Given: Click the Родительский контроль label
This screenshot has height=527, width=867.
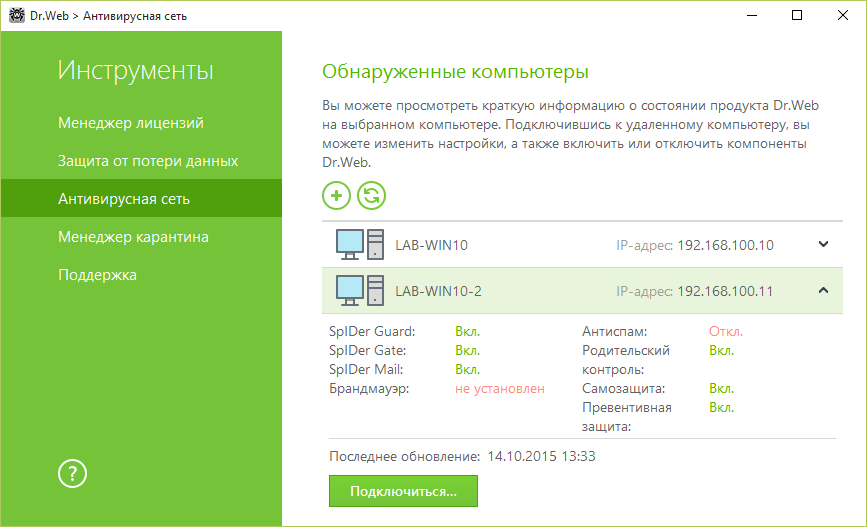Looking at the screenshot, I should [626, 360].
